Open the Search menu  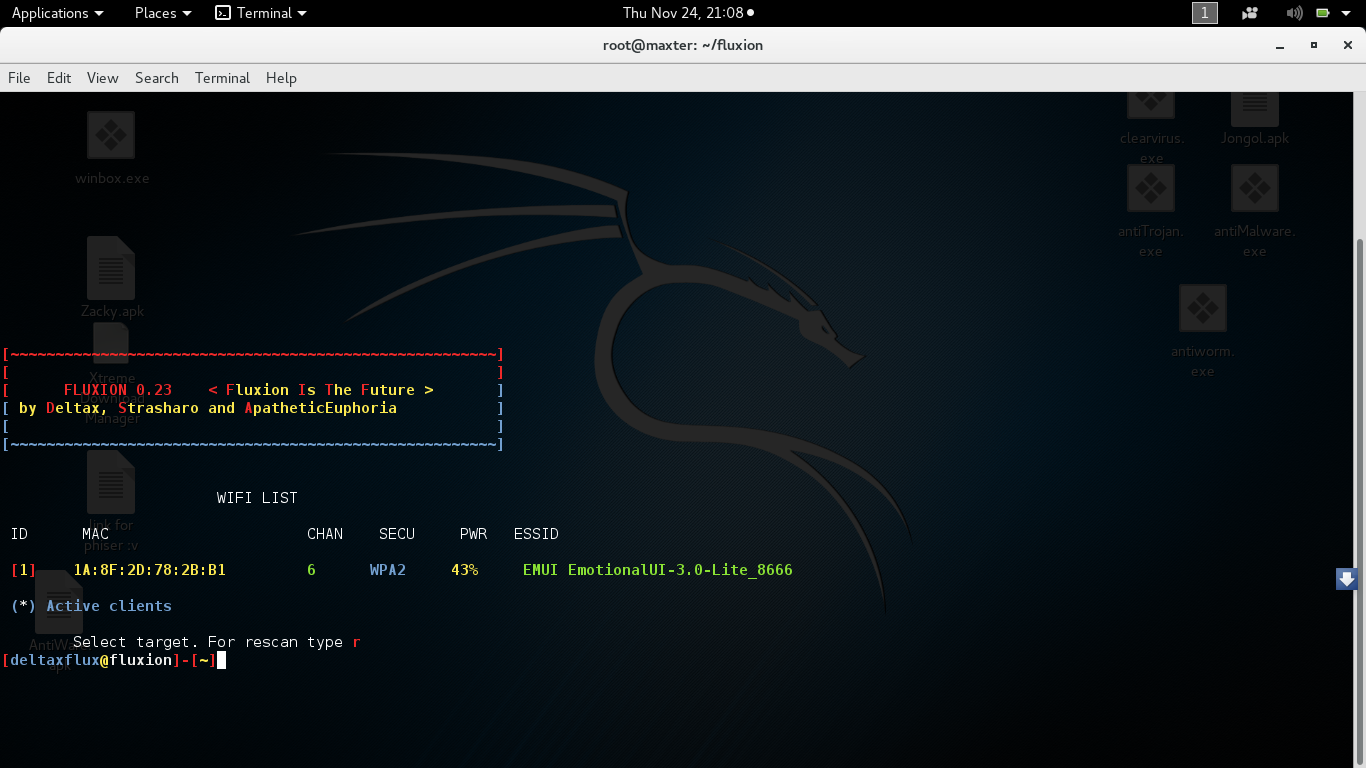157,78
